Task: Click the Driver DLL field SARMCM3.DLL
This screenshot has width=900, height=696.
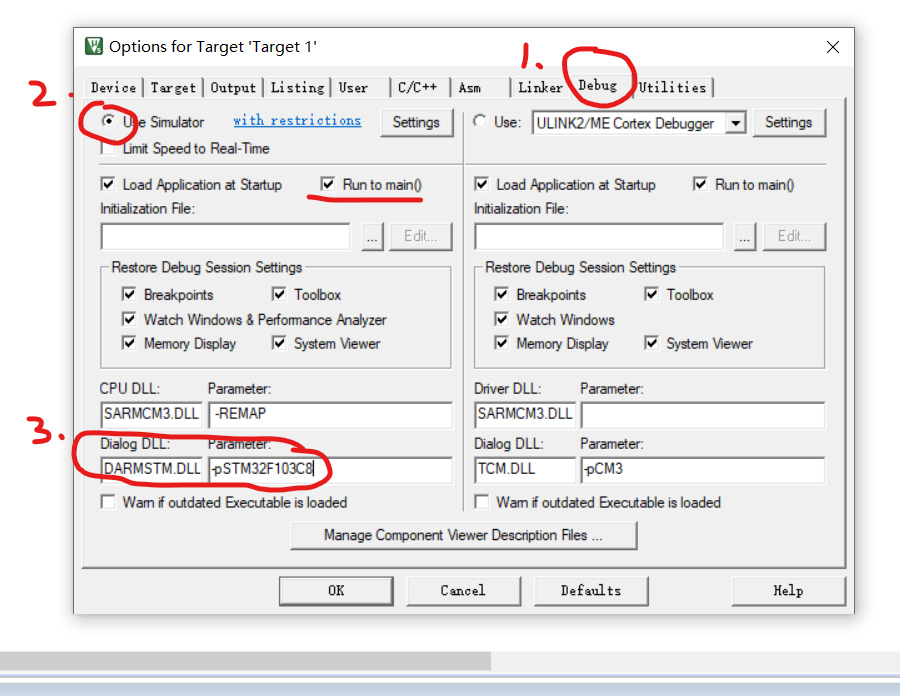Action: click(525, 414)
